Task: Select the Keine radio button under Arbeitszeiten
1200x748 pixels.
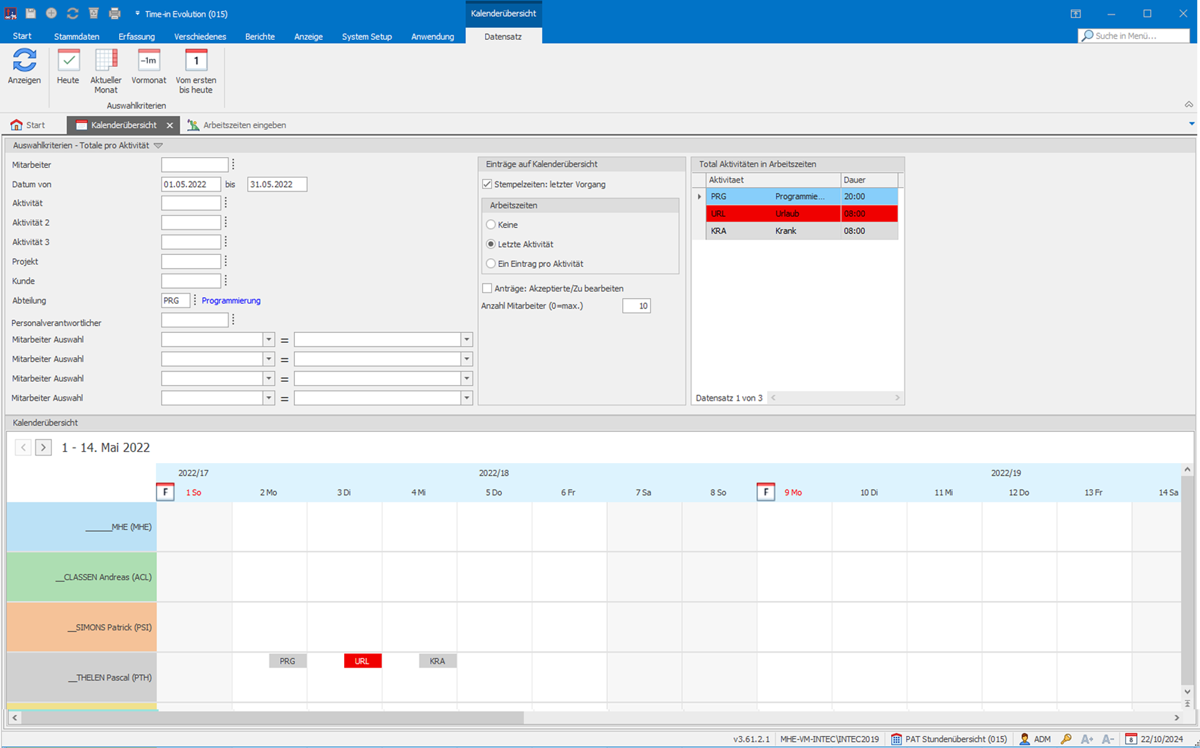Action: [x=490, y=224]
